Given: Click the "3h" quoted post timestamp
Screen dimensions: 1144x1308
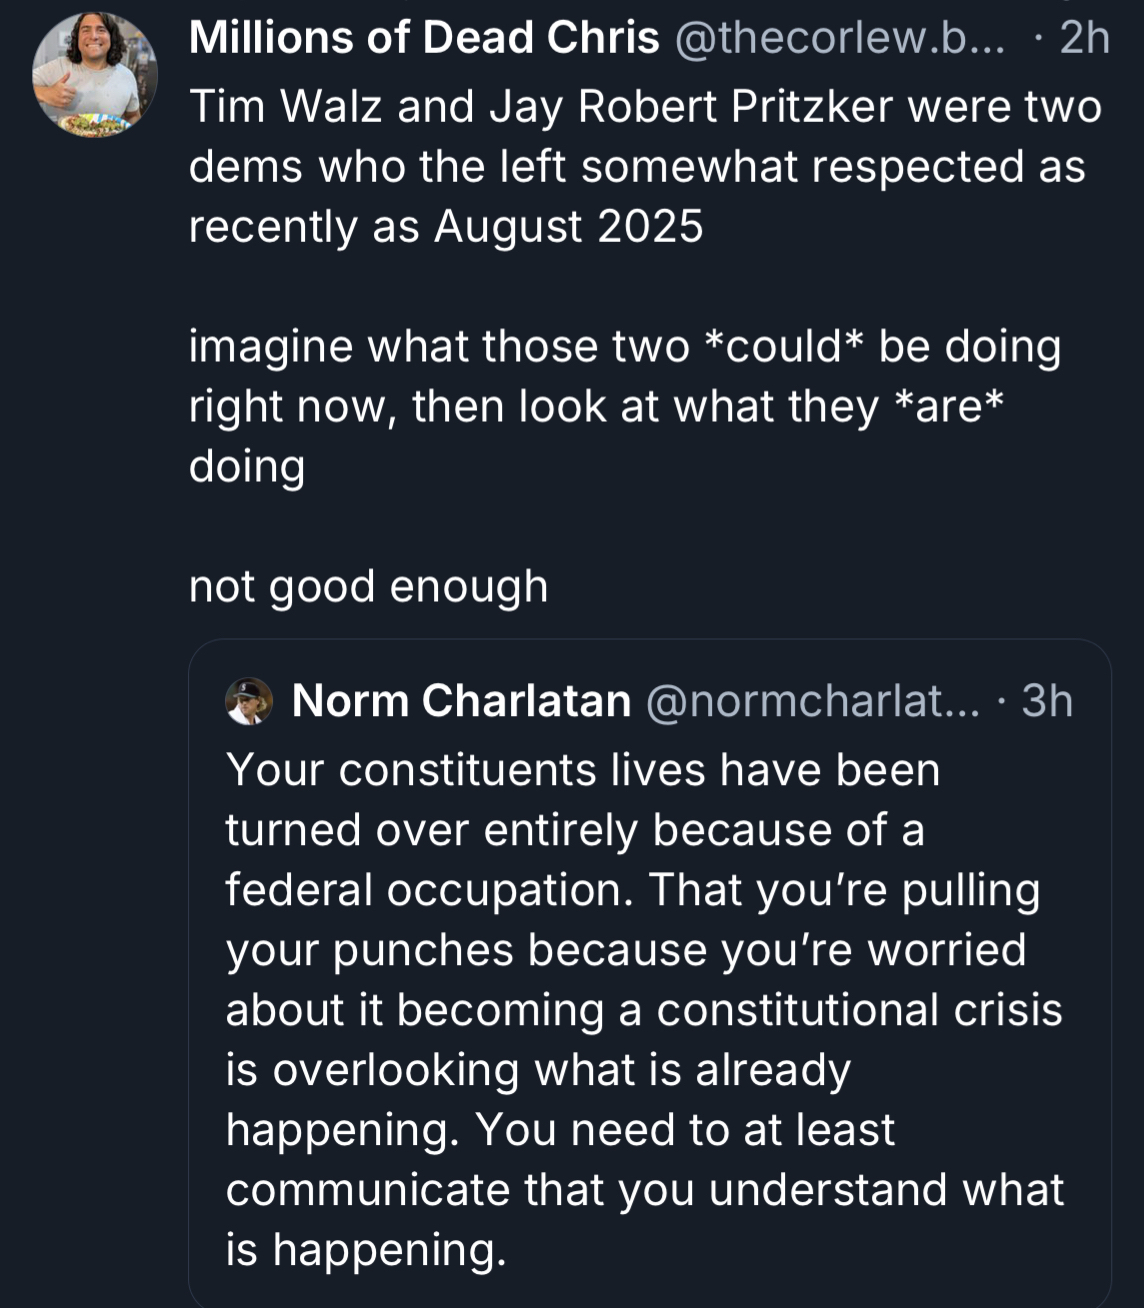Looking at the screenshot, I should (1047, 701).
